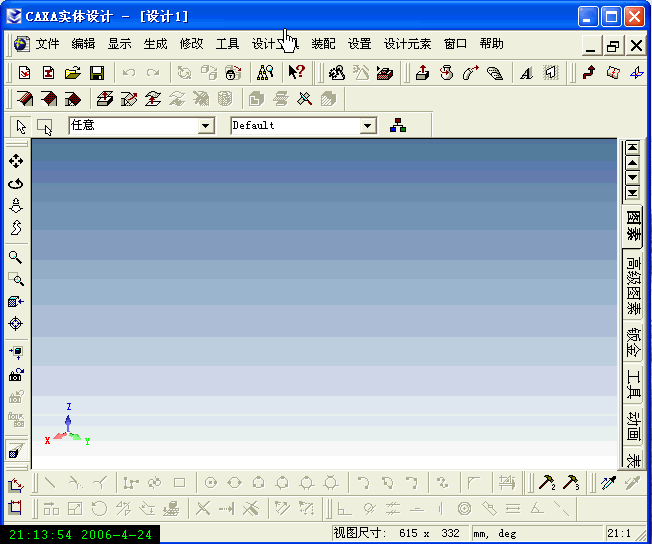The image size is (652, 544).
Task: Open the 窗口 menu
Action: click(455, 44)
